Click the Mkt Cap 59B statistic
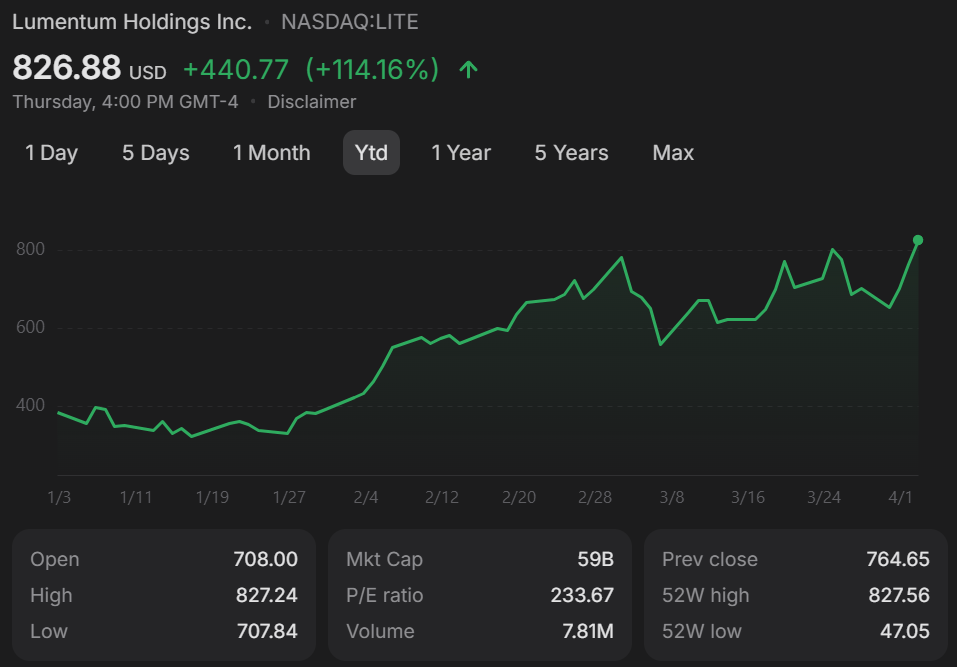Image resolution: width=957 pixels, height=667 pixels. point(479,559)
